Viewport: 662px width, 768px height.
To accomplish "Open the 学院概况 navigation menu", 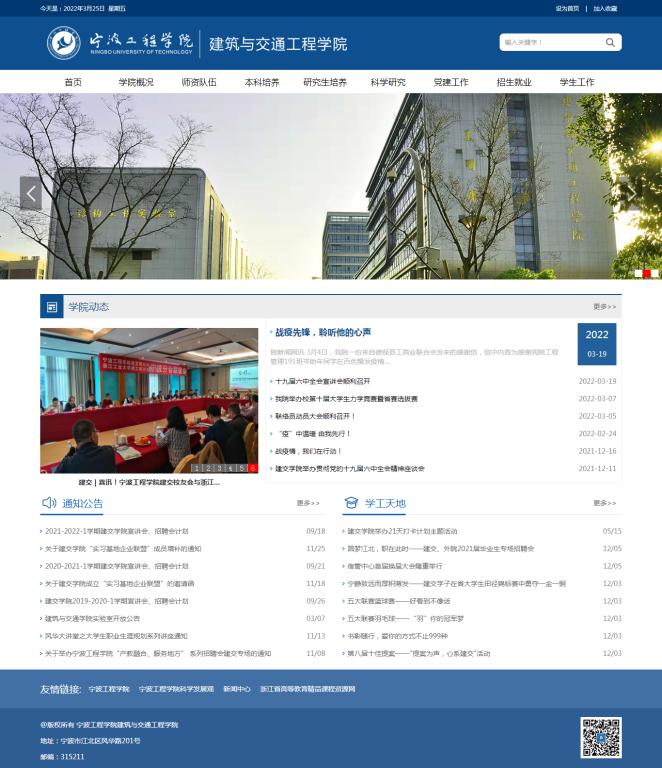I will pyautogui.click(x=136, y=82).
